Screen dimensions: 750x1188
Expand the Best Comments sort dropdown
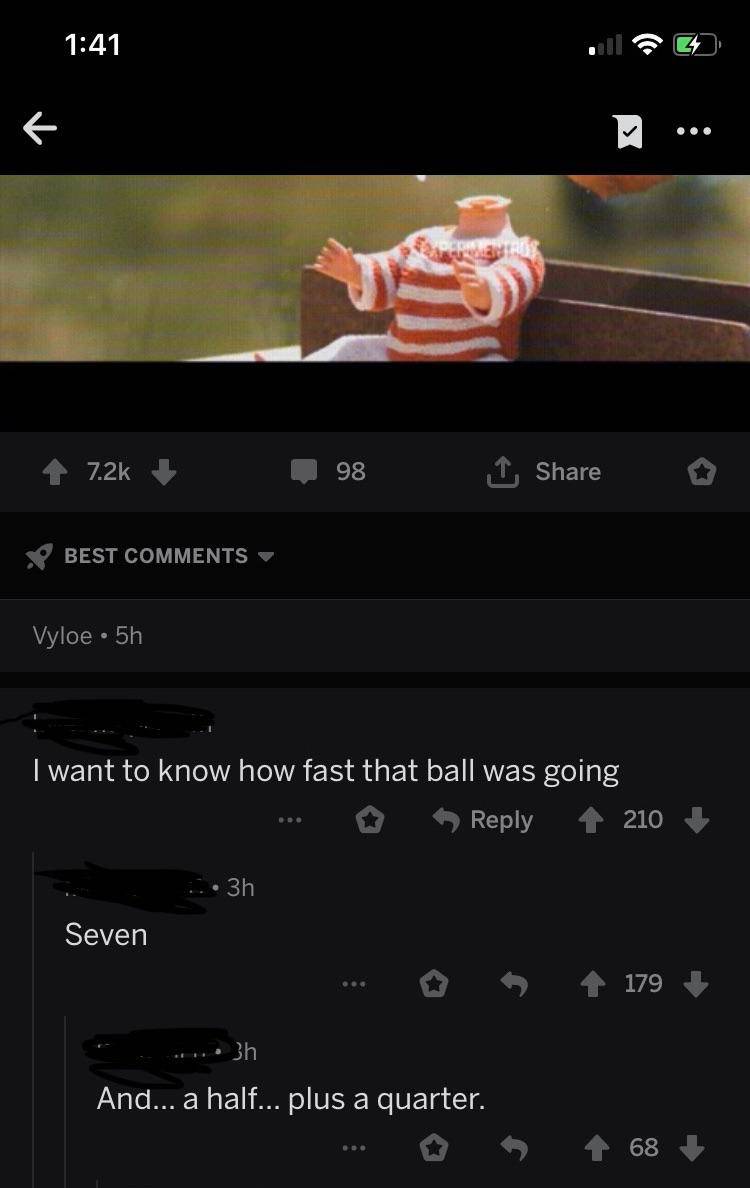(x=150, y=556)
